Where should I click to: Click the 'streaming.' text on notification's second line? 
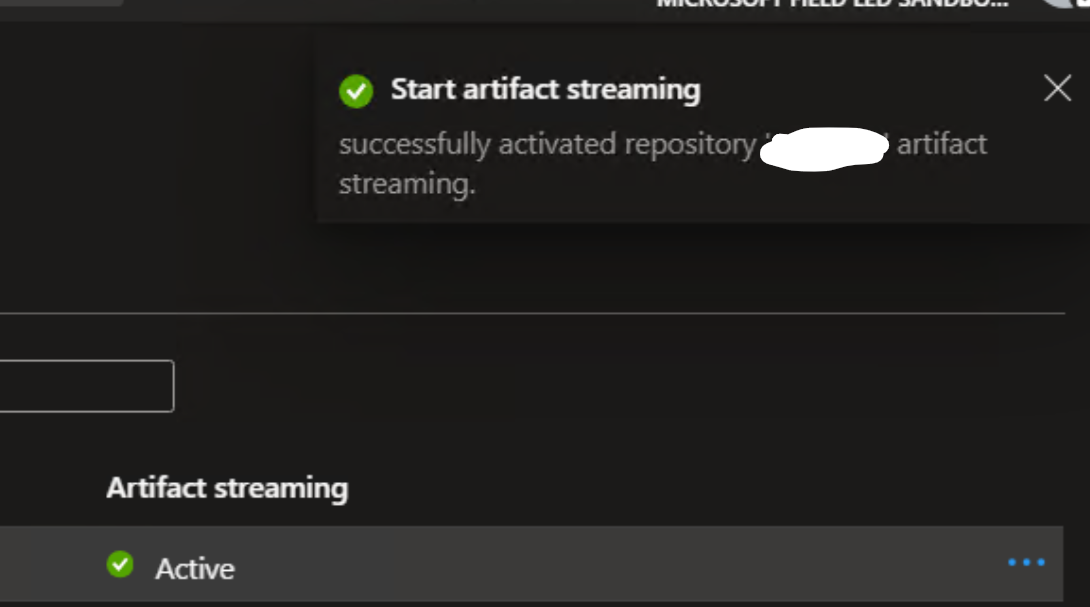(x=406, y=185)
